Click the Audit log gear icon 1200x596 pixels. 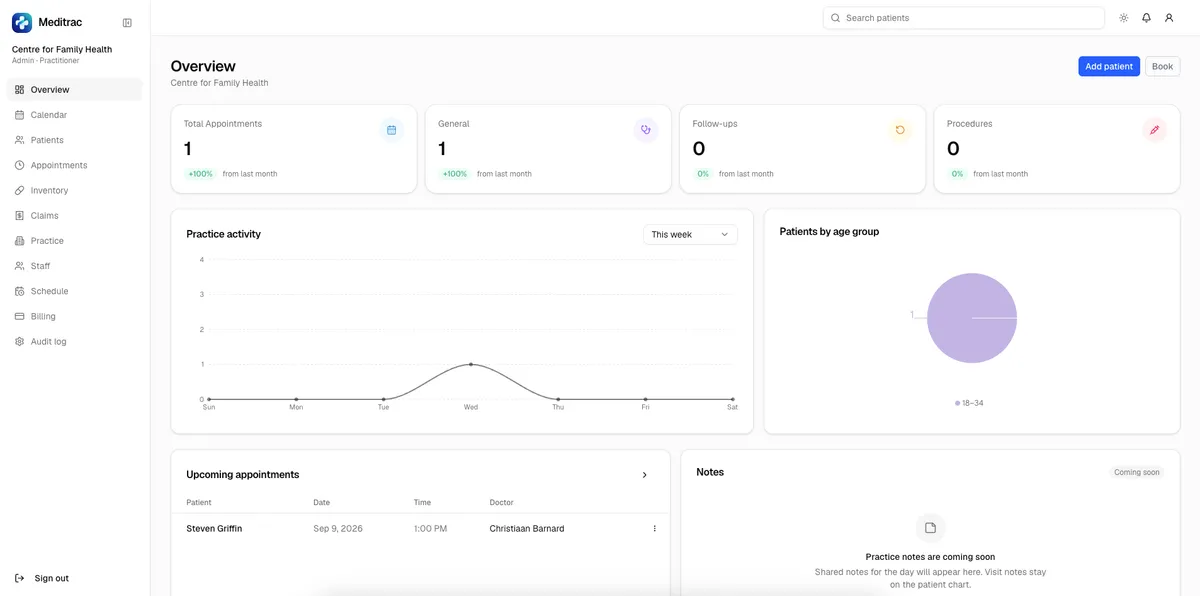point(20,341)
